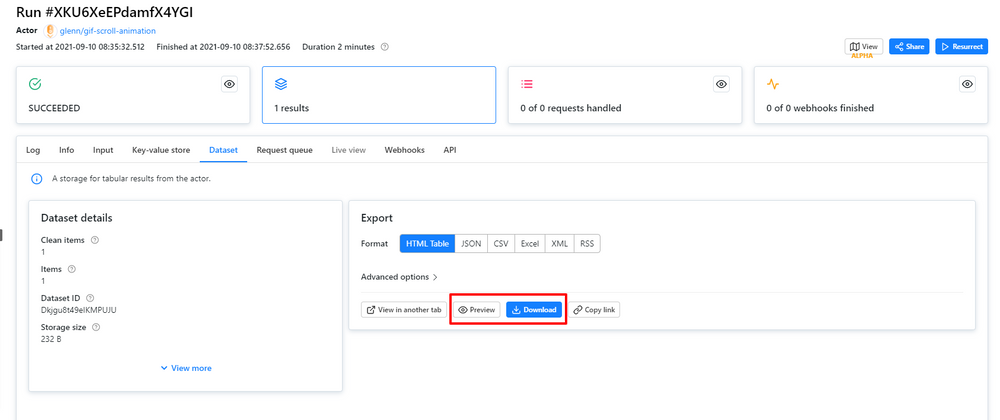Click the Copy link button

click(596, 310)
